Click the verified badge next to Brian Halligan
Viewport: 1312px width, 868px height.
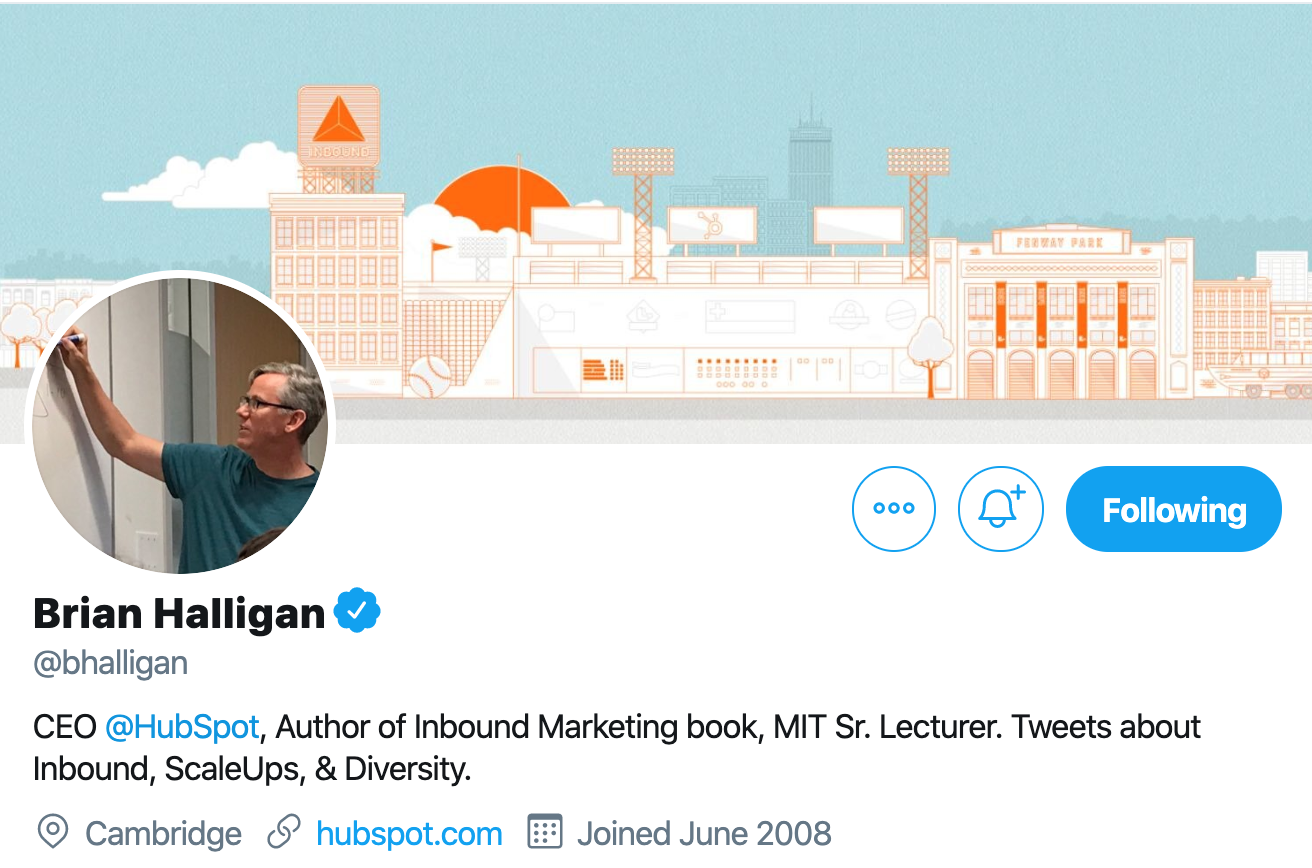click(357, 612)
